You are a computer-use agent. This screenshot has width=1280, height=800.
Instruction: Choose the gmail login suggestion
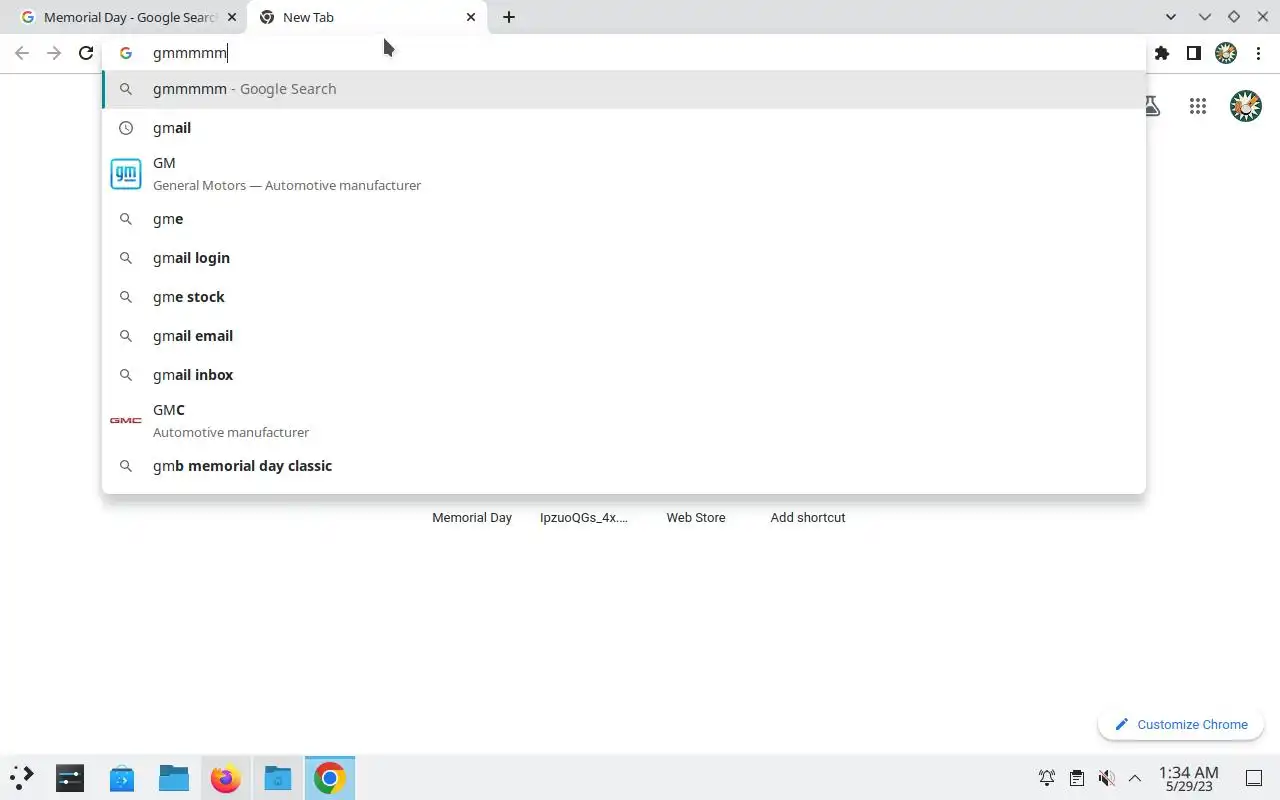click(624, 258)
